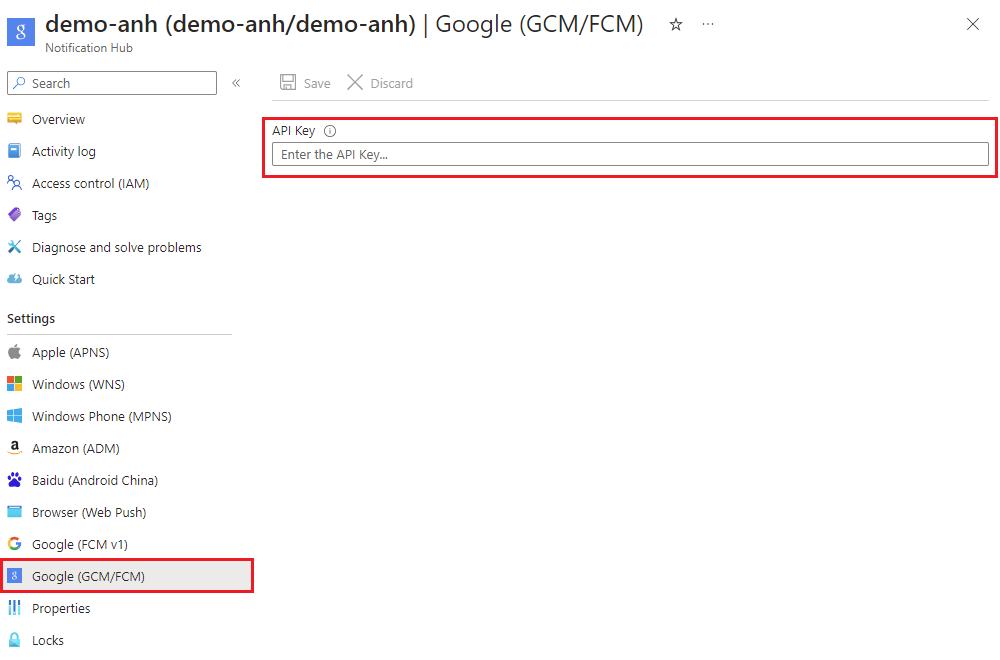1000x660 pixels.
Task: Open the Locks settings icon
Action: [x=14, y=640]
